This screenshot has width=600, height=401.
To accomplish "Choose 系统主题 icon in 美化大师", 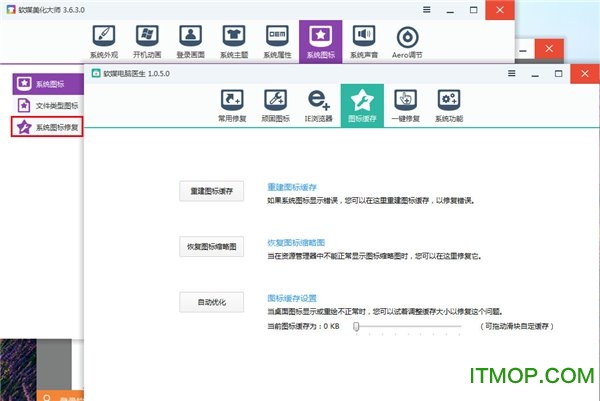I will click(234, 42).
